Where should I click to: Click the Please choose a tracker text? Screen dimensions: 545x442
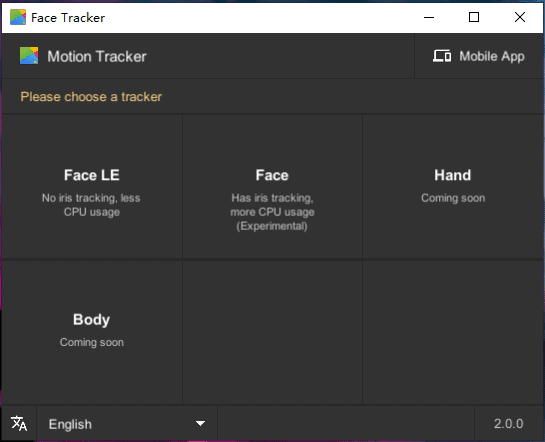(91, 97)
